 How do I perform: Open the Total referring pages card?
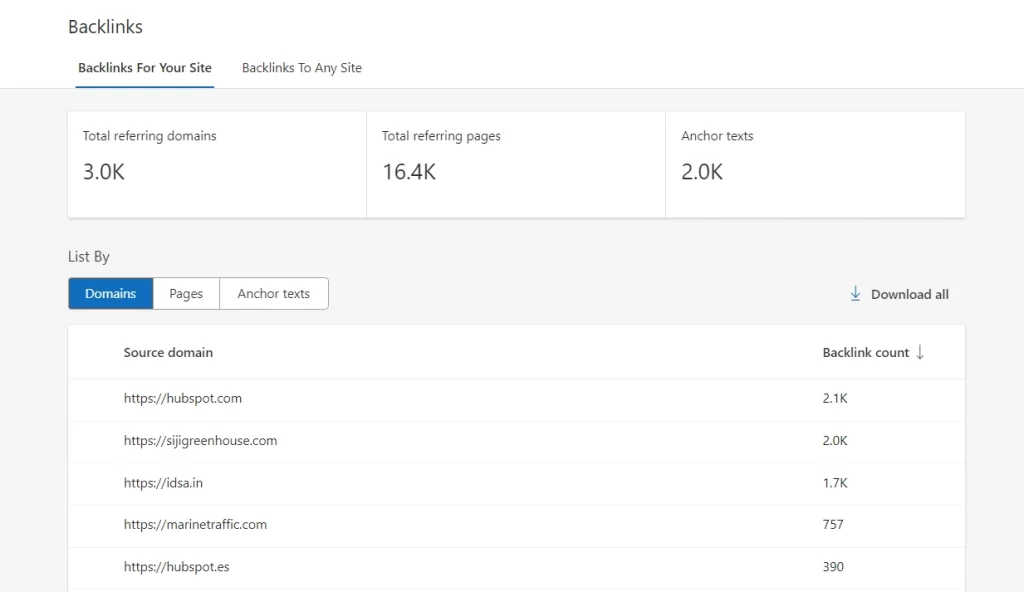[x=515, y=164]
